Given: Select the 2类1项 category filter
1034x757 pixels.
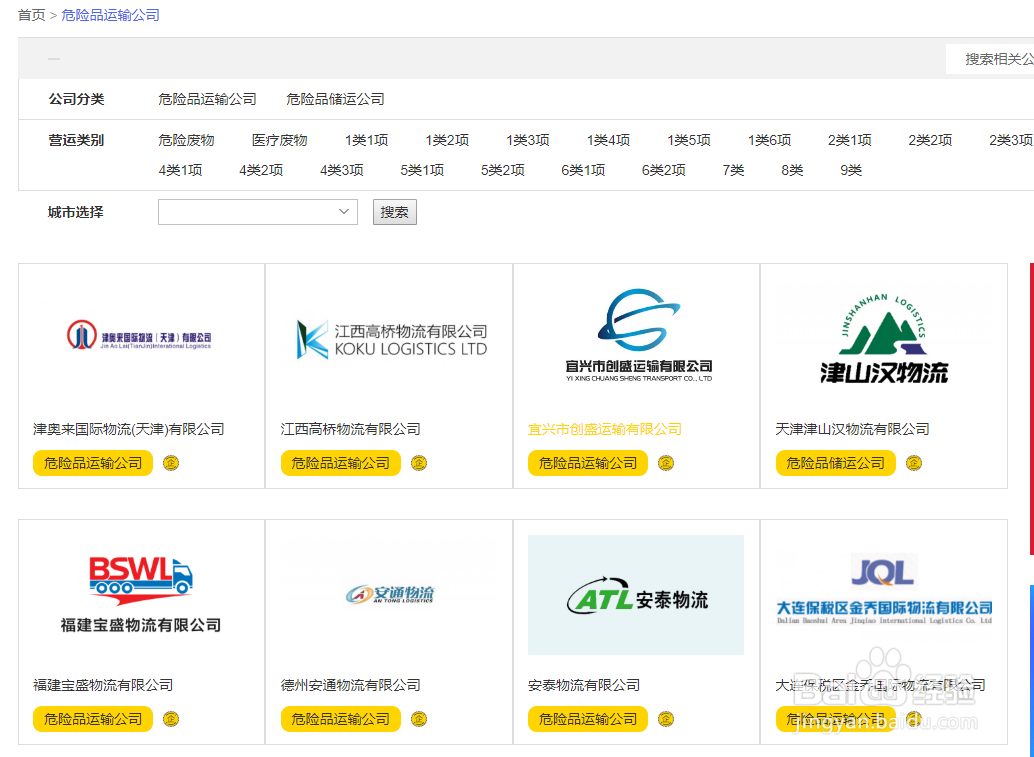Looking at the screenshot, I should [849, 140].
